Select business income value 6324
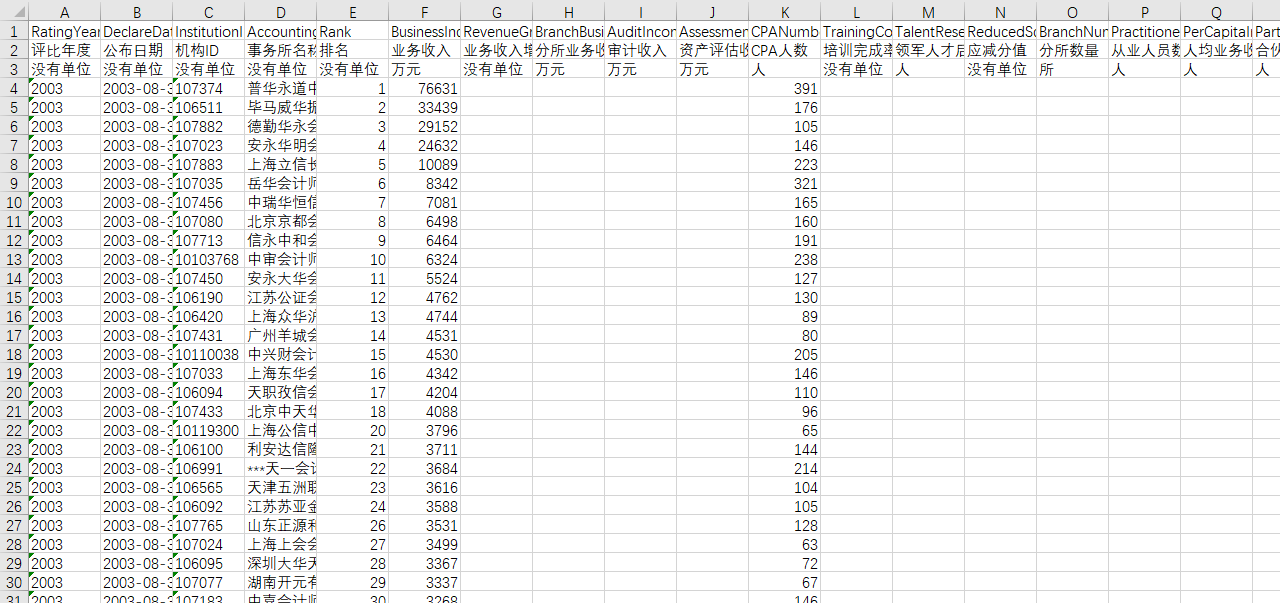Viewport: 1280px width, 603px height. (x=425, y=259)
